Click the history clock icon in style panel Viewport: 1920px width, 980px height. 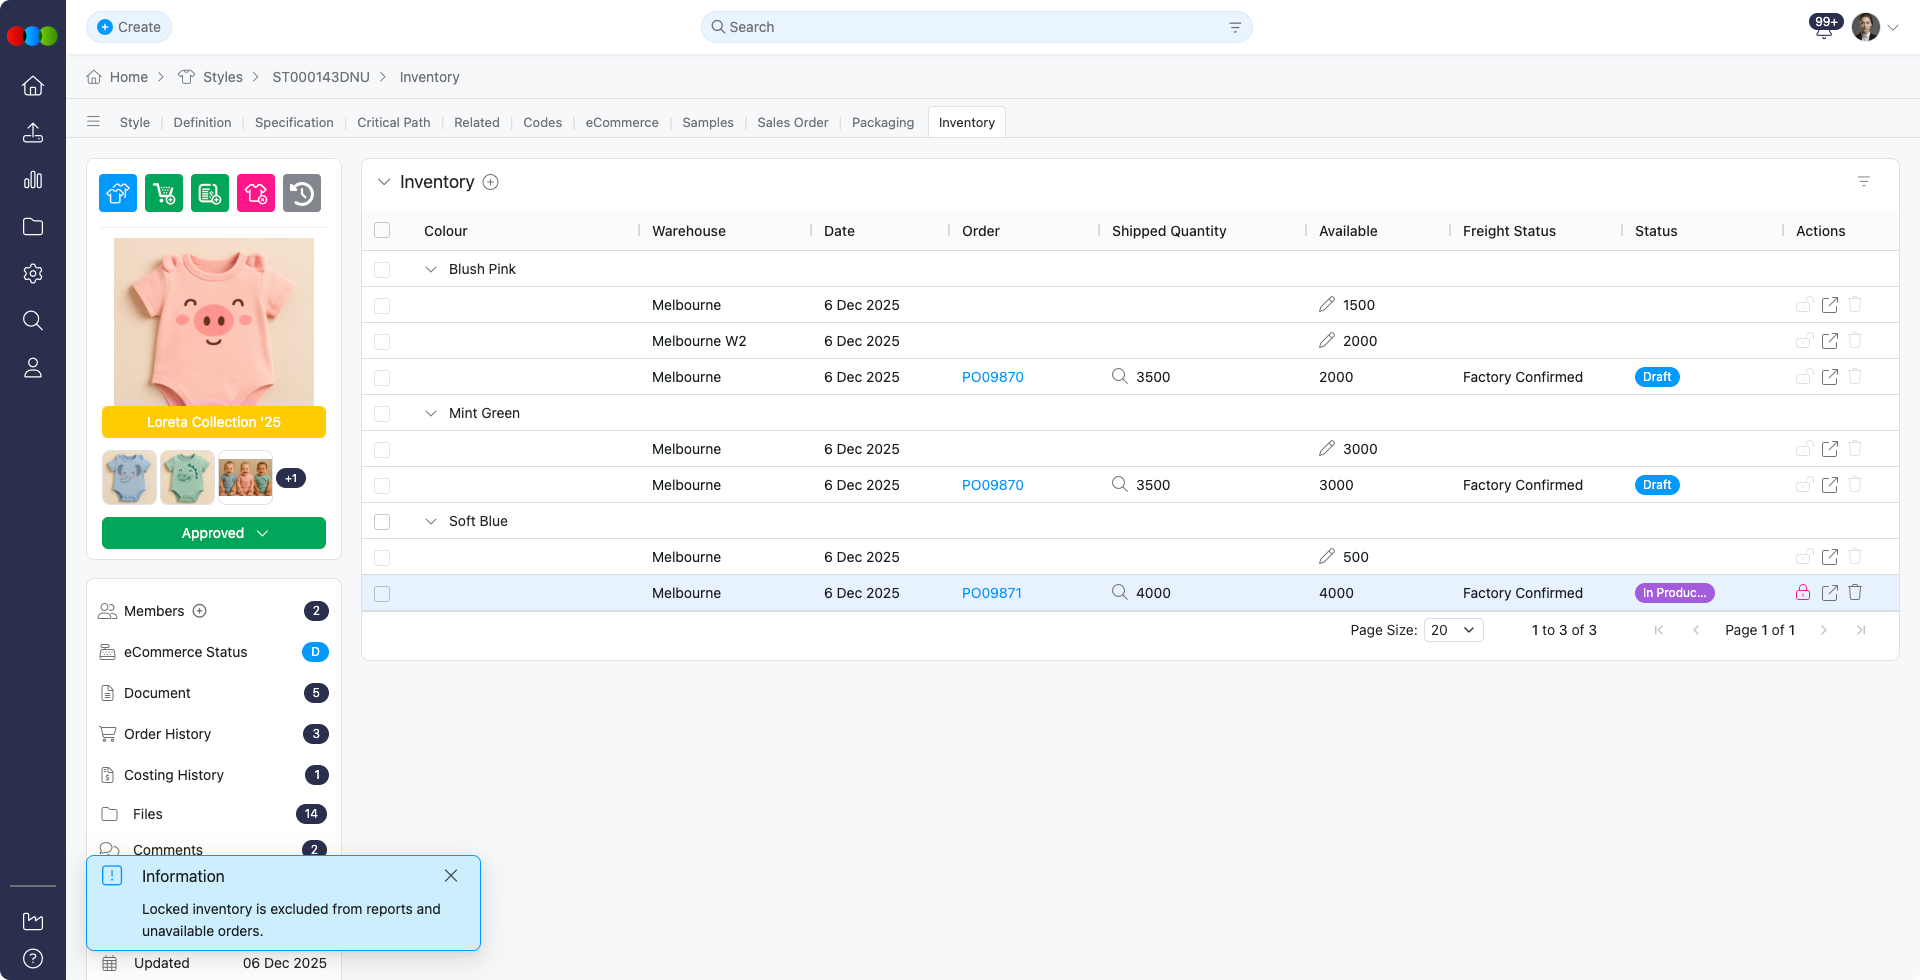pos(302,193)
